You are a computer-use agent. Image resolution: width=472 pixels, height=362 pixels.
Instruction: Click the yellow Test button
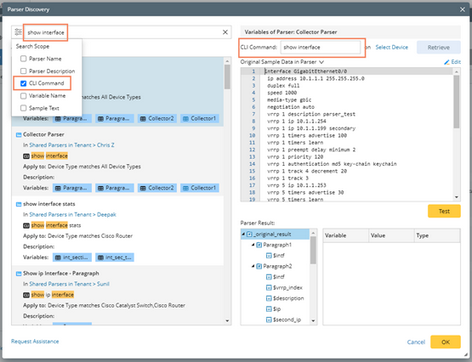(444, 211)
